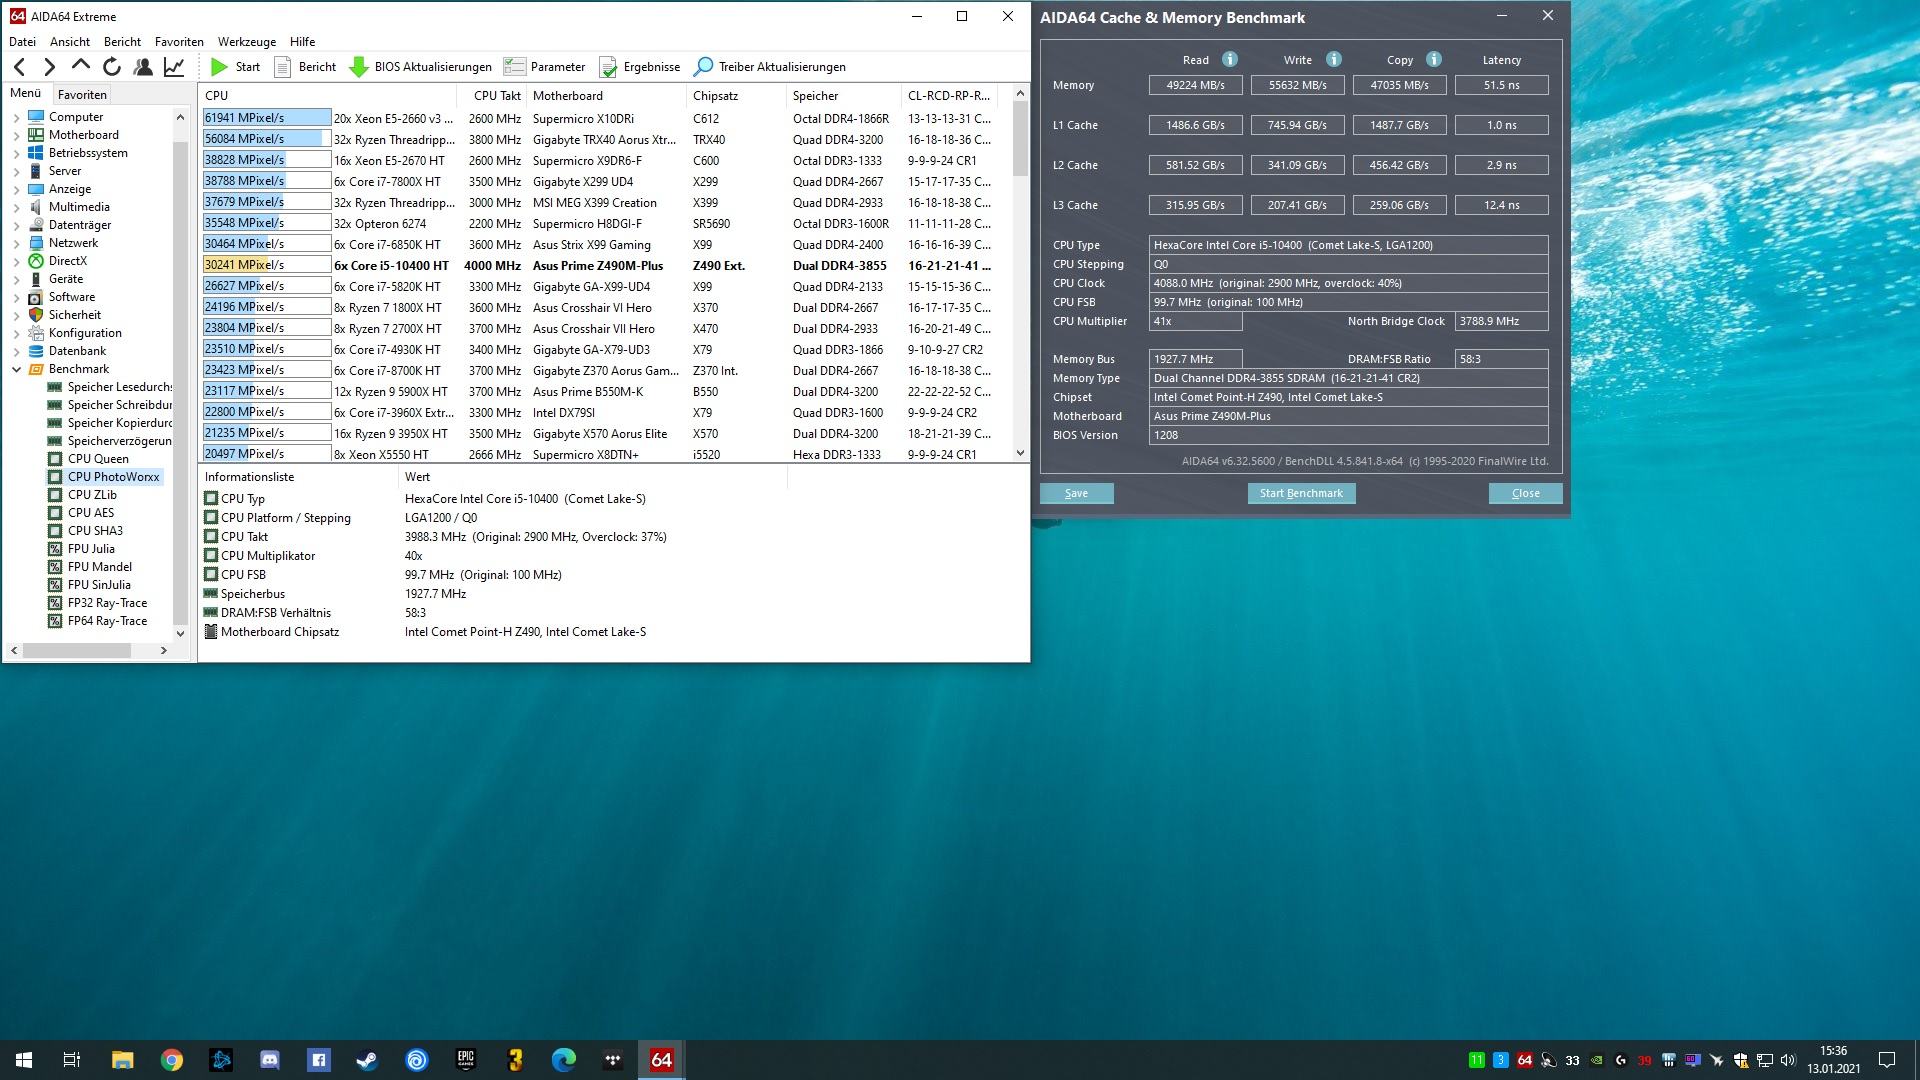This screenshot has height=1080, width=1920.
Task: Open Steam from the taskbar
Action: coord(367,1060)
